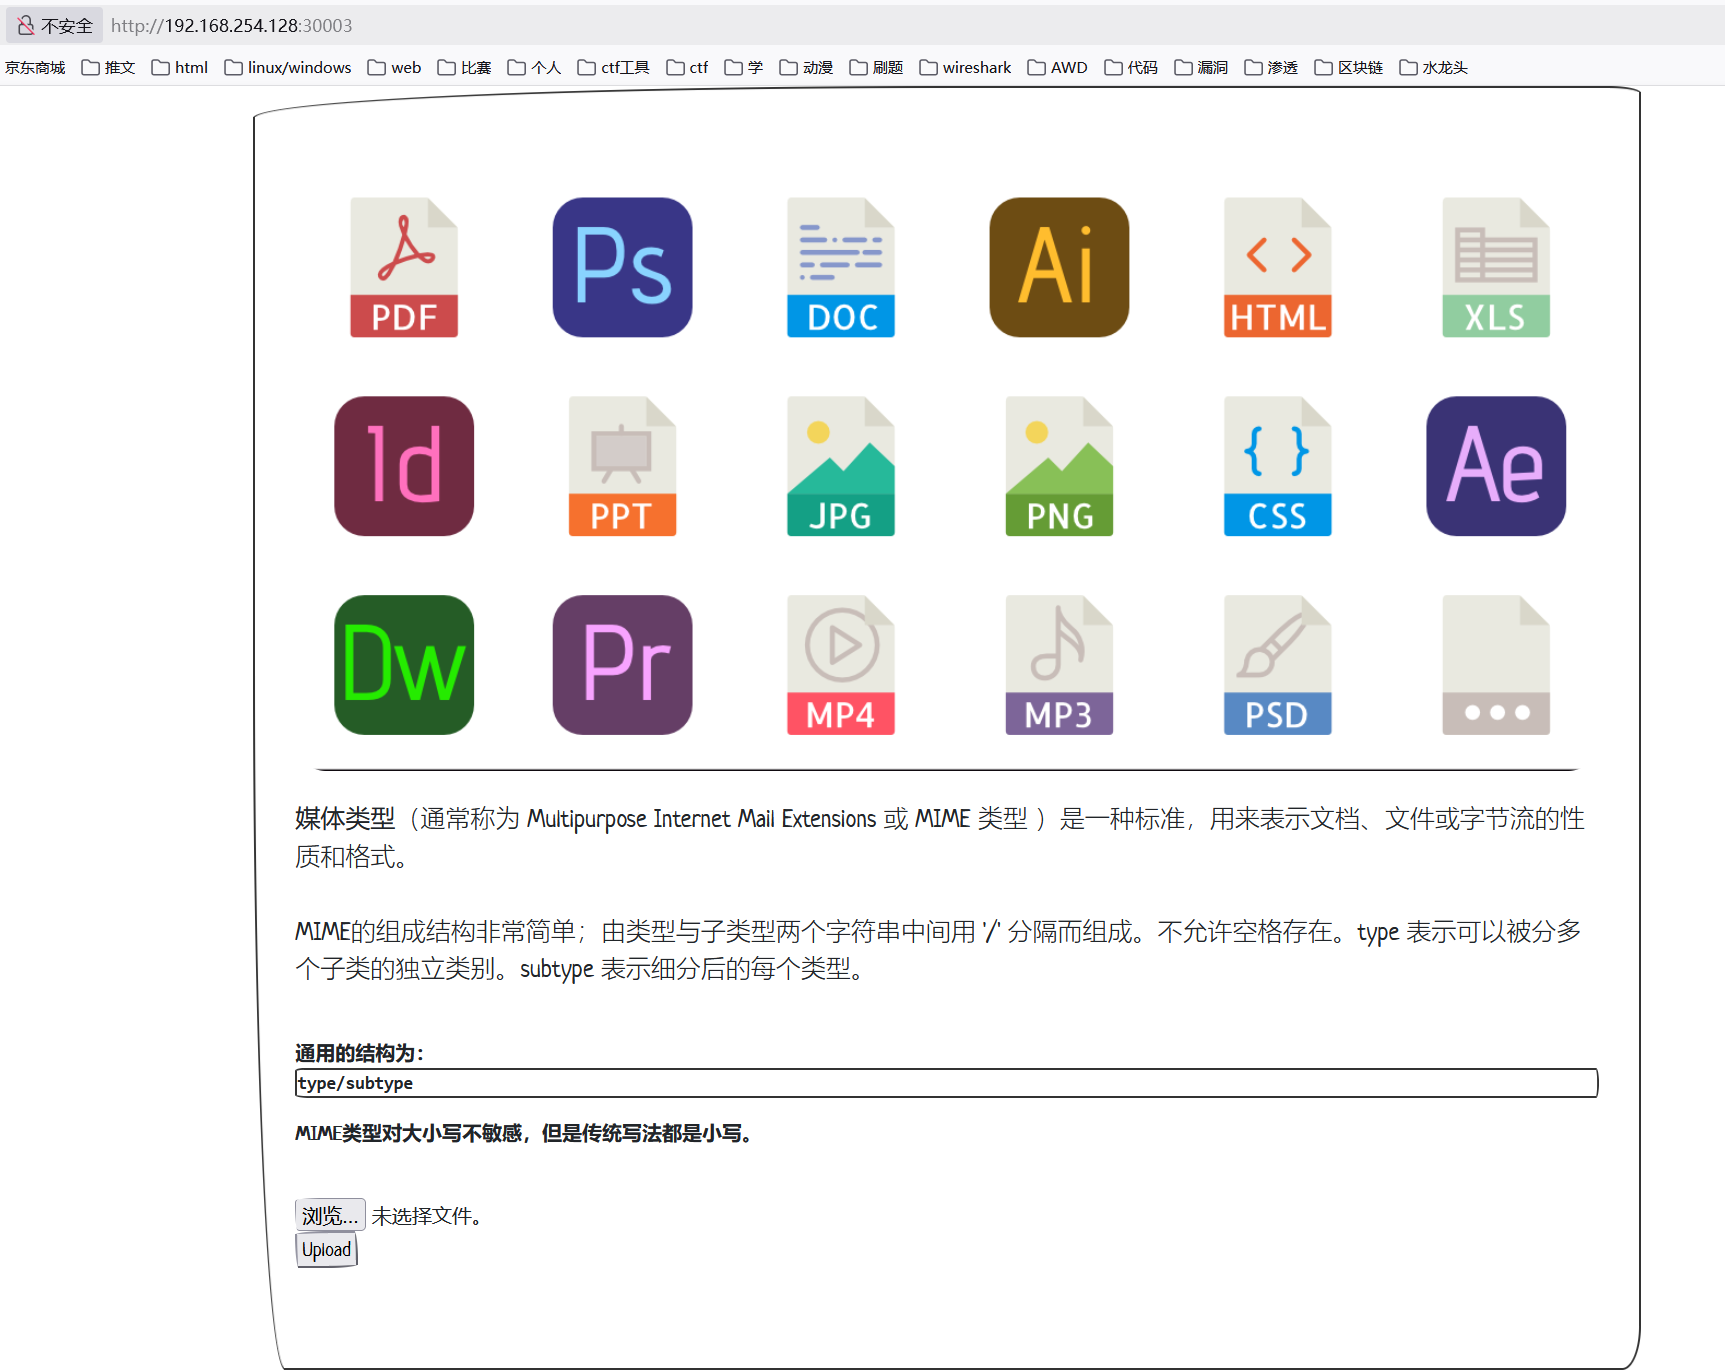Click the Photoshop Ps icon

pyautogui.click(x=622, y=267)
